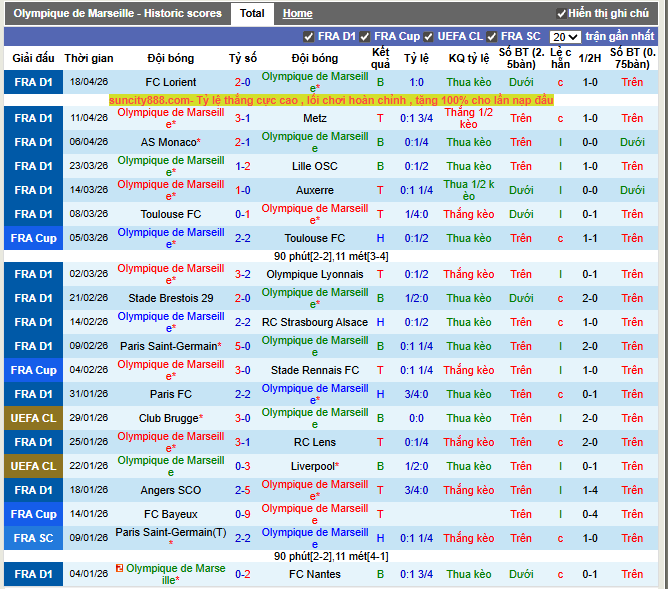Viewport: 668px width, 589px height.
Task: Open the 5-0 score for Paris Saint-Germain match
Action: pyautogui.click(x=242, y=346)
